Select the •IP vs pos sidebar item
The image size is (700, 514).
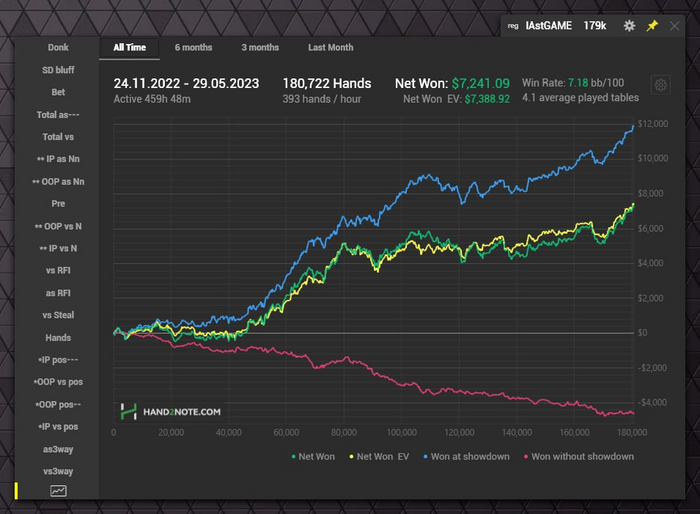[58, 426]
